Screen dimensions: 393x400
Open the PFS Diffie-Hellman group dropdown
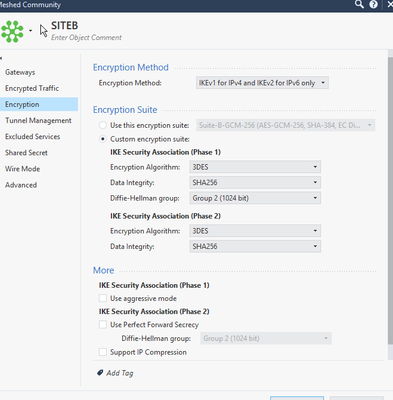click(x=266, y=338)
